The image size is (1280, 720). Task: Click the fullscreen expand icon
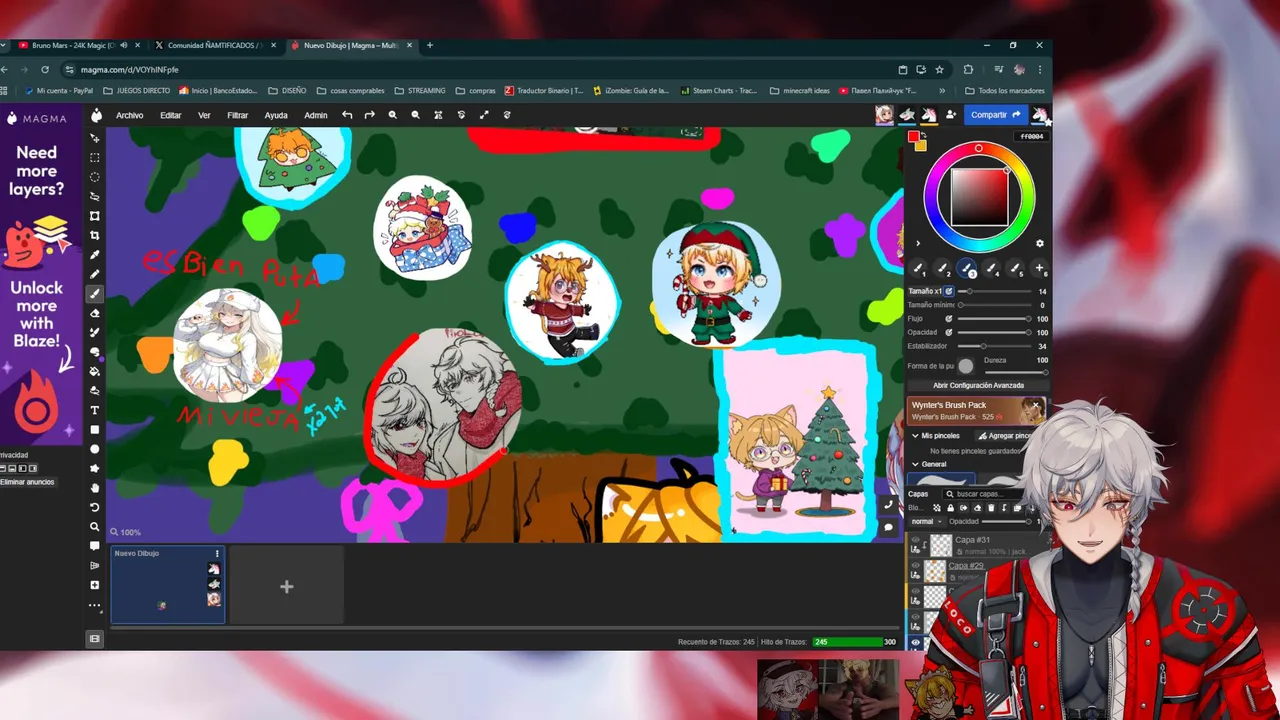[x=484, y=115]
